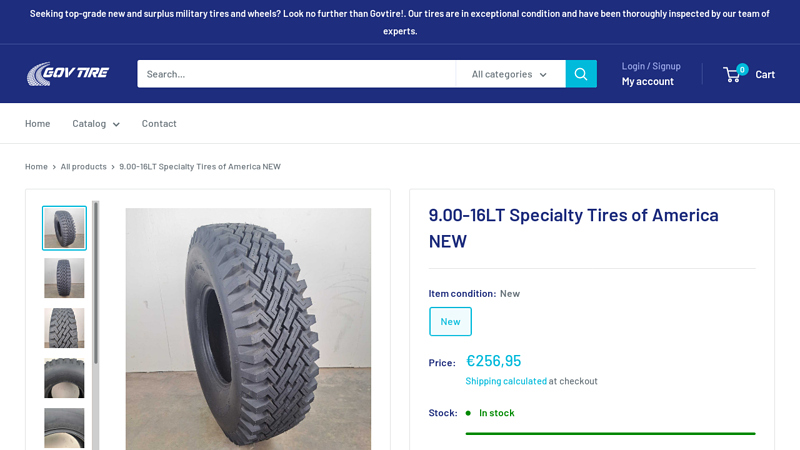Image resolution: width=800 pixels, height=450 pixels.
Task: Click the Home breadcrumb link
Action: (x=36, y=166)
